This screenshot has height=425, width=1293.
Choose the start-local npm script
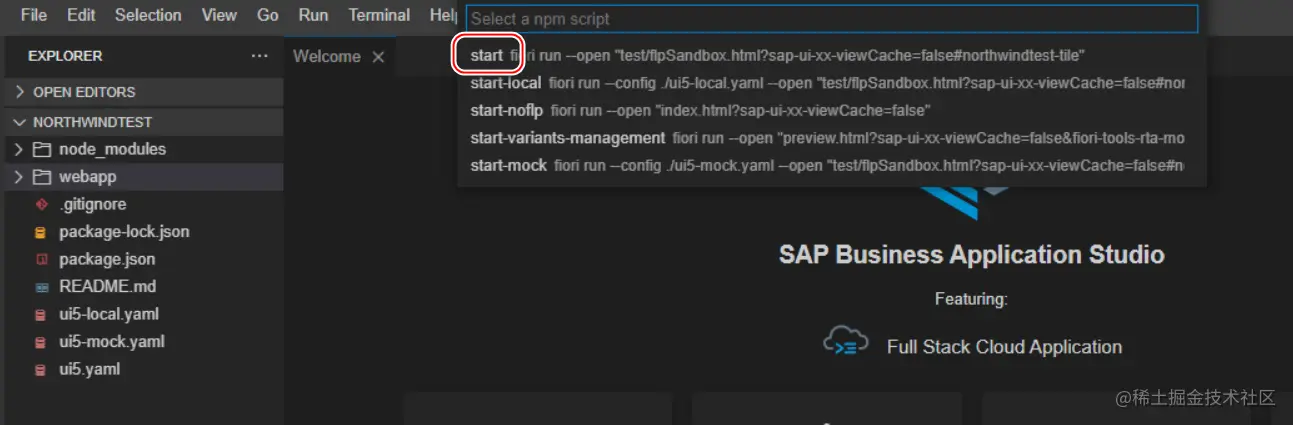(831, 83)
